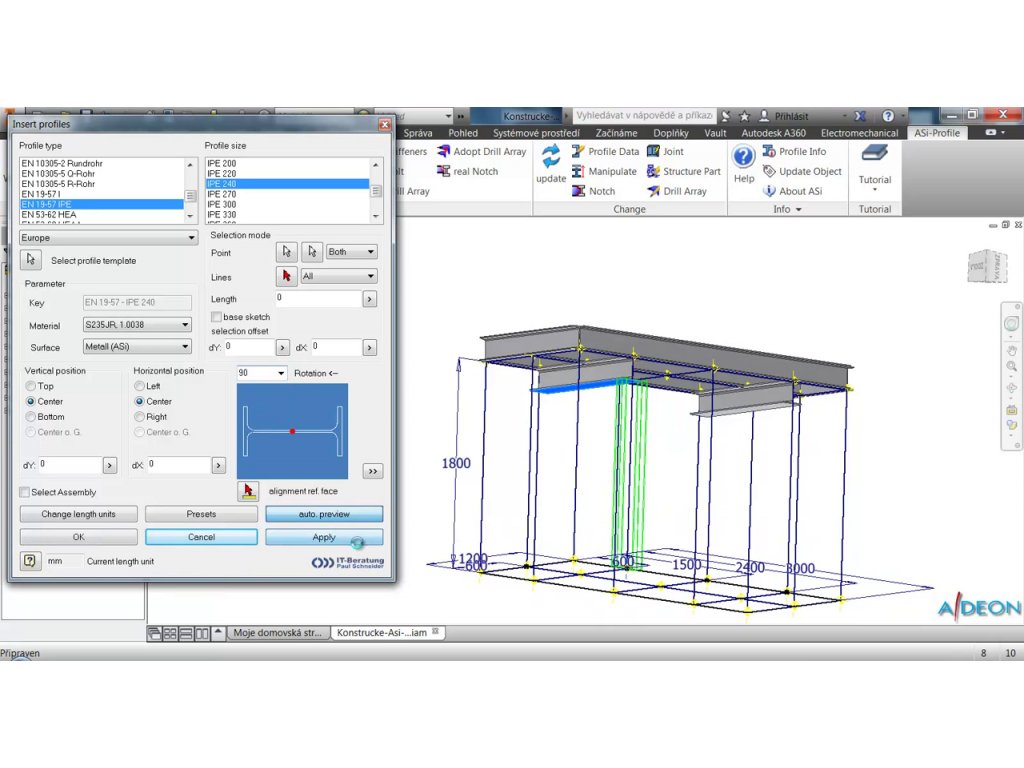Screen dimensions: 1024x768
Task: Select Center vertical position
Action: (44, 401)
